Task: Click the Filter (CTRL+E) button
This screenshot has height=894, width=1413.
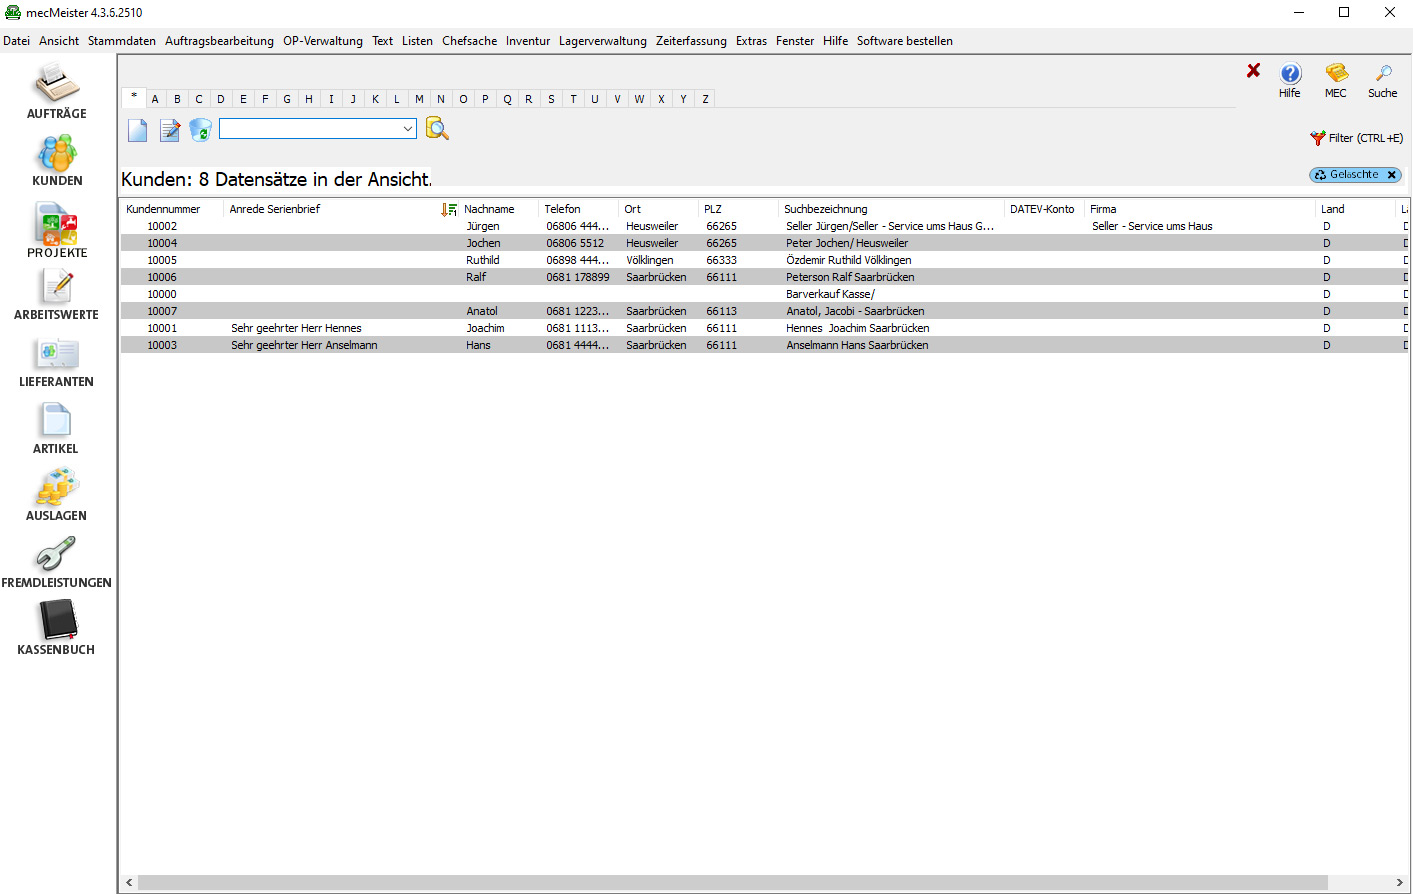Action: tap(1357, 138)
